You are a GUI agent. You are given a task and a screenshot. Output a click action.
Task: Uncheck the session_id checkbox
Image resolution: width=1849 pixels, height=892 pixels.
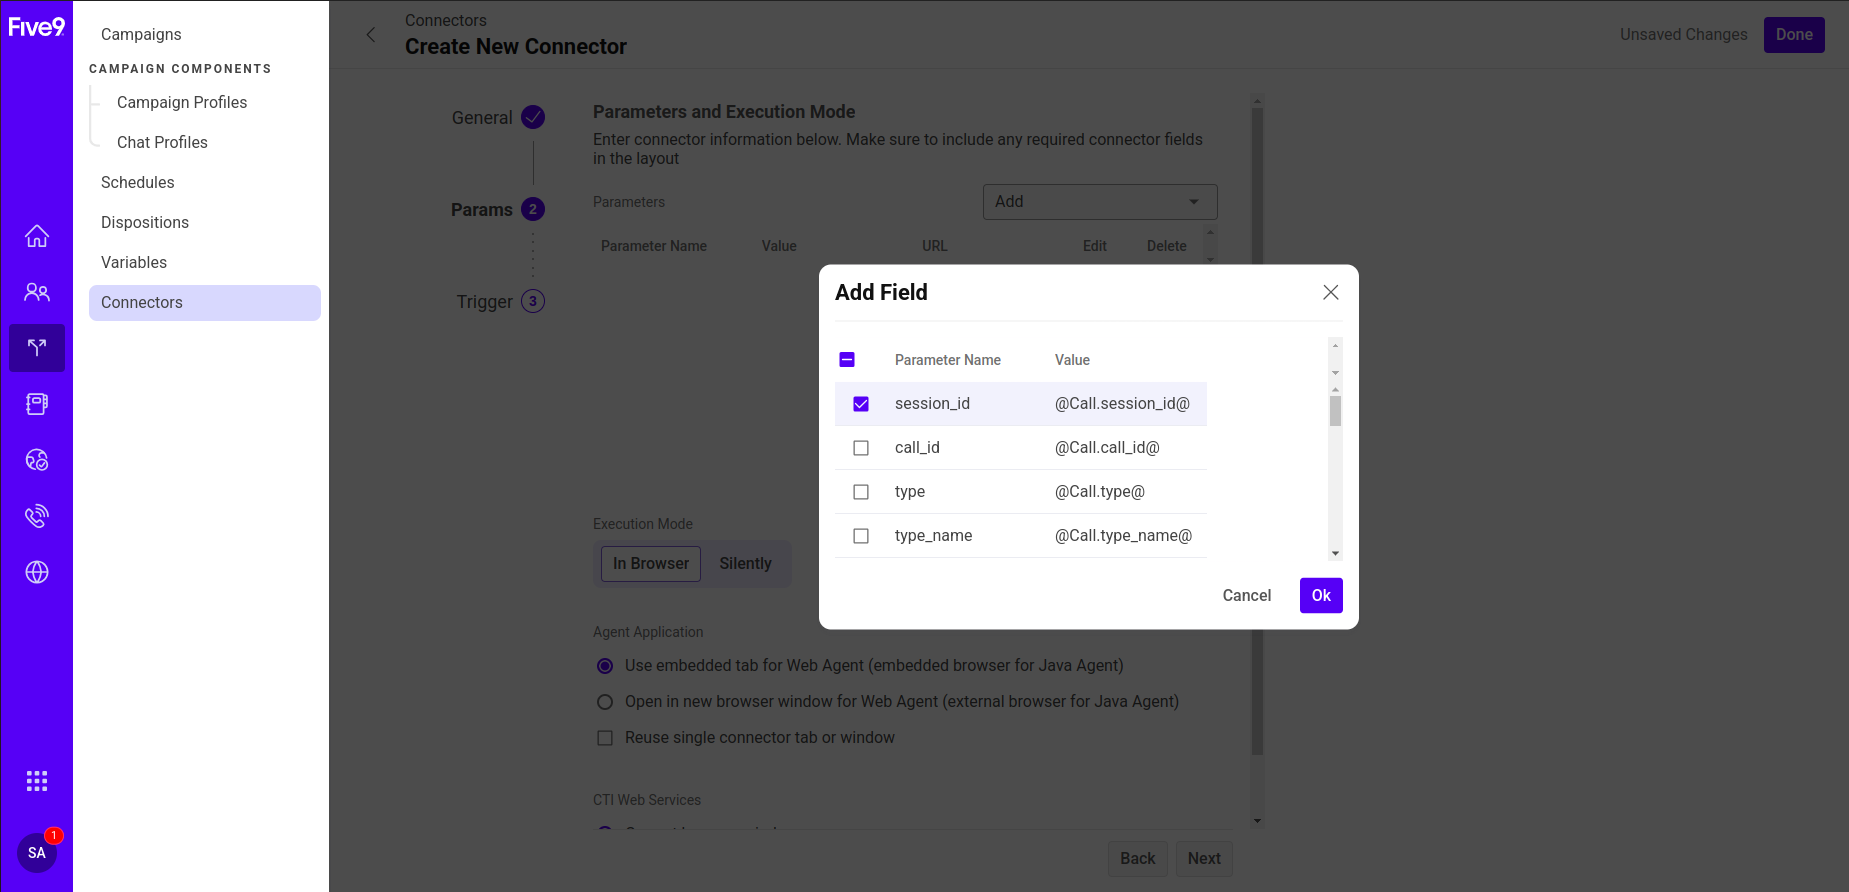click(861, 404)
